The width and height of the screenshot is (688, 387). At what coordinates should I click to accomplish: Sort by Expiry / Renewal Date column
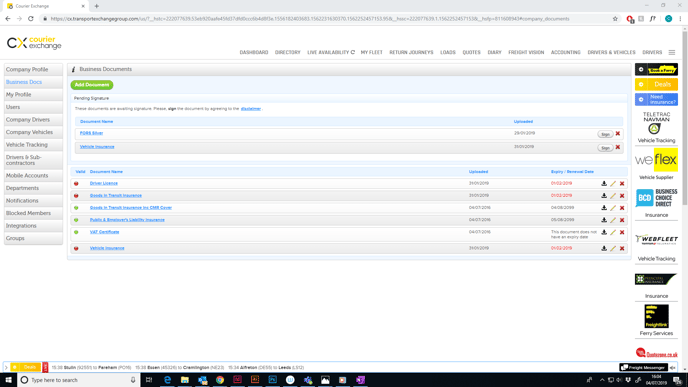(x=572, y=172)
